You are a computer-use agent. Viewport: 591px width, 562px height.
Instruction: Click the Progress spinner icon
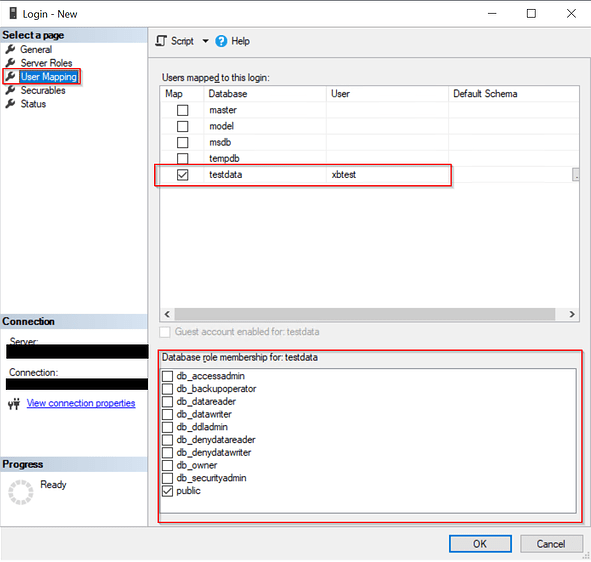click(21, 492)
